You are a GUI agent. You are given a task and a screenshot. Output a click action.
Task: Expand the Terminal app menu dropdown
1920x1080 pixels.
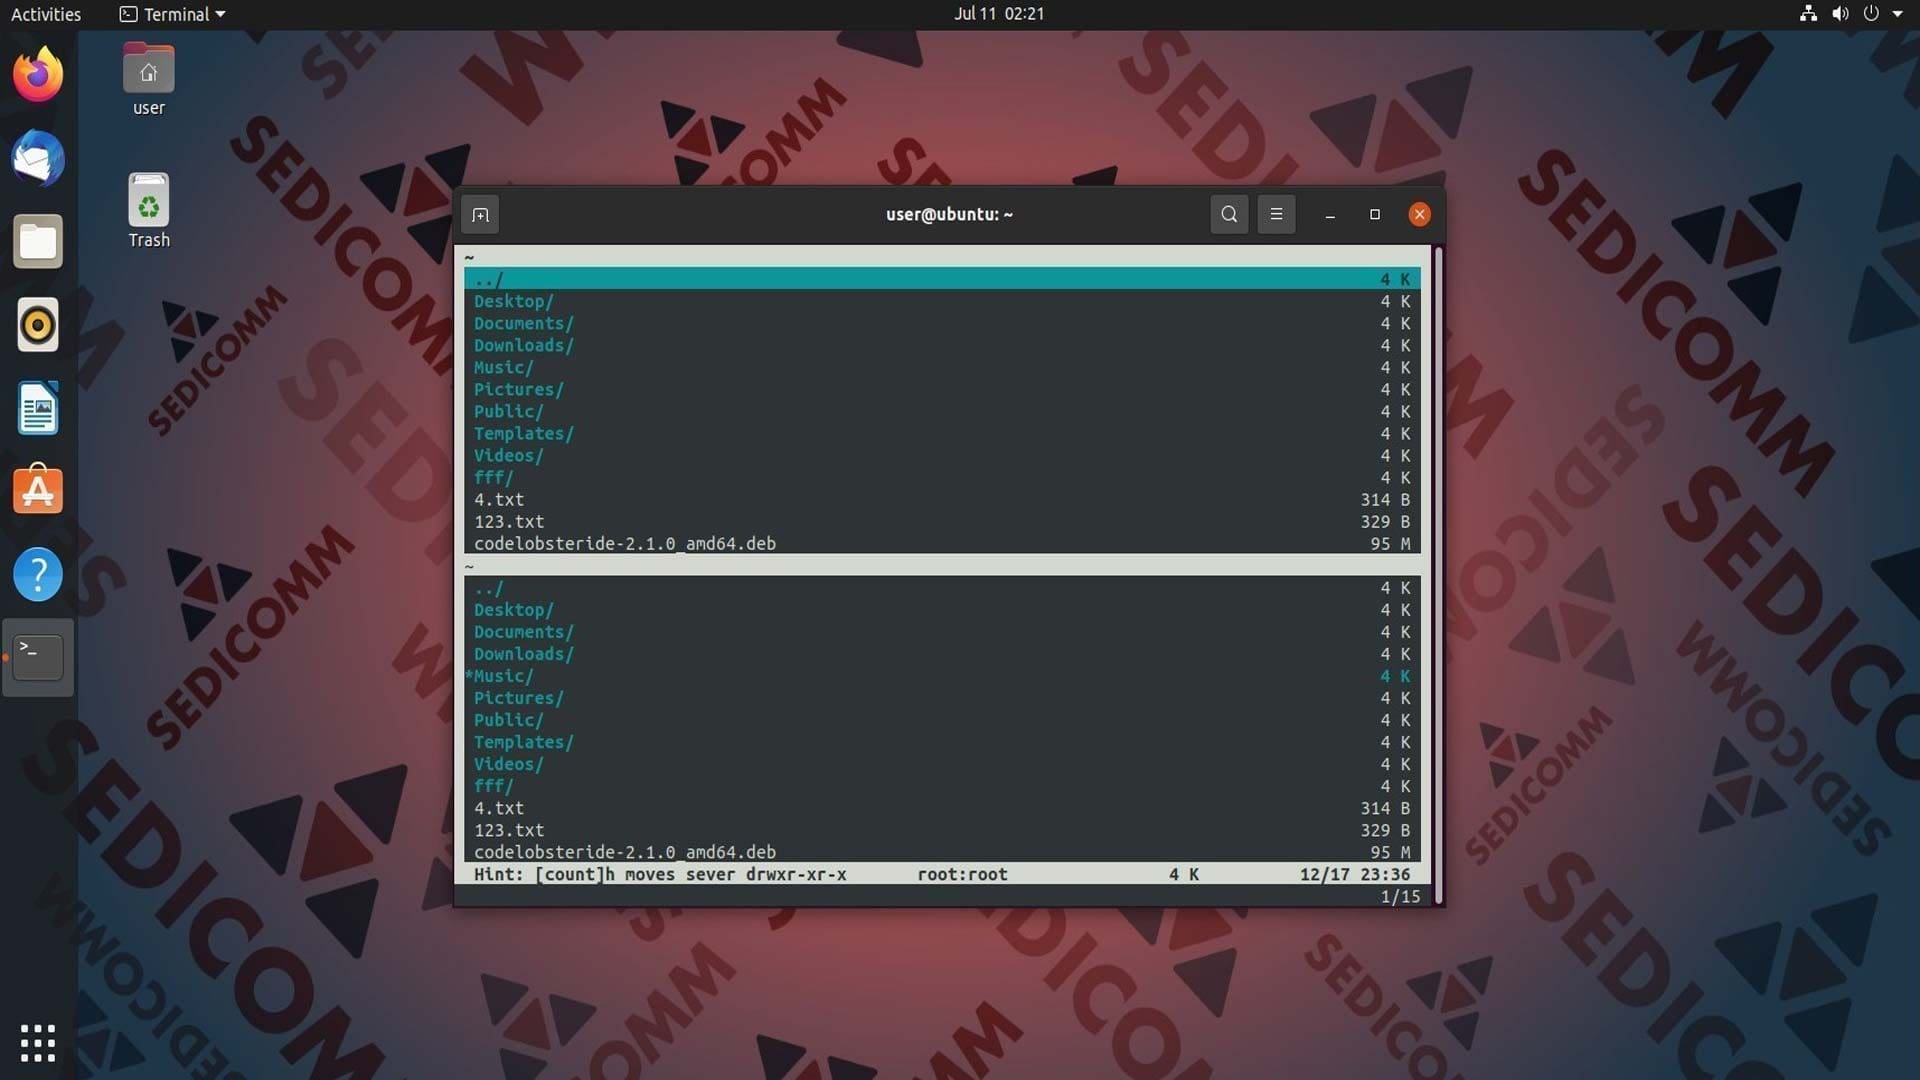click(x=172, y=14)
